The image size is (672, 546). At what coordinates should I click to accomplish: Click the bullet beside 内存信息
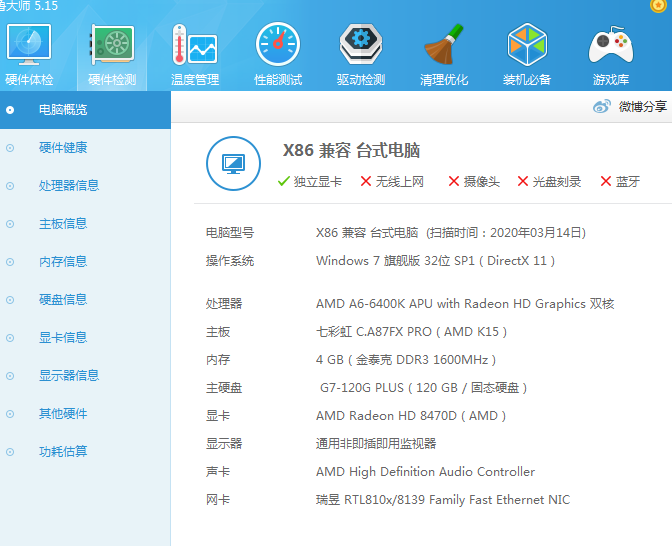pos(10,262)
